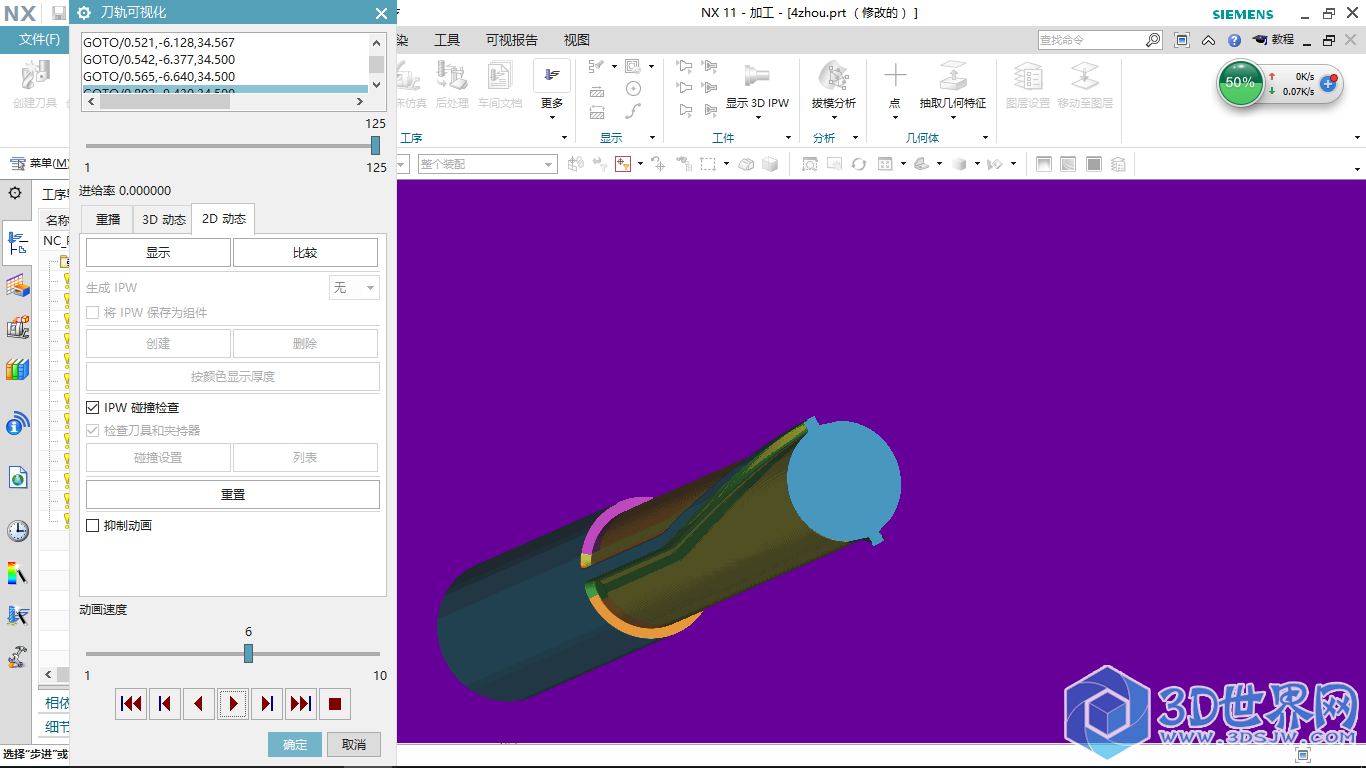This screenshot has height=768, width=1366.
Task: Click the stop playback button
Action: coord(335,704)
